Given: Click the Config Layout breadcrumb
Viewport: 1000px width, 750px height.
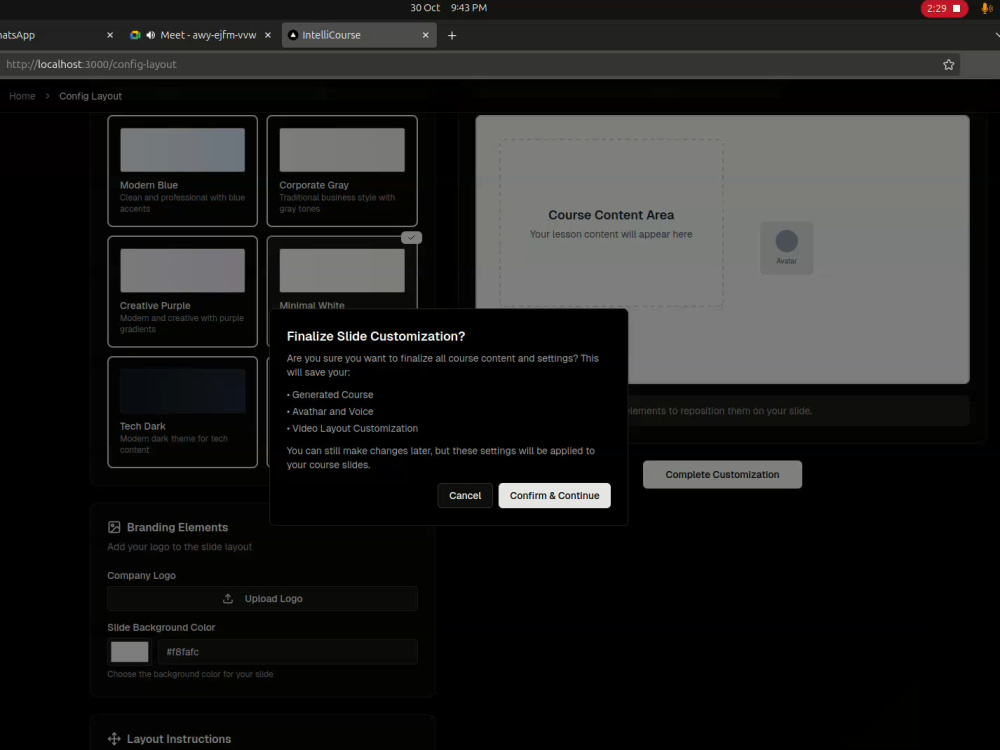Looking at the screenshot, I should [91, 96].
